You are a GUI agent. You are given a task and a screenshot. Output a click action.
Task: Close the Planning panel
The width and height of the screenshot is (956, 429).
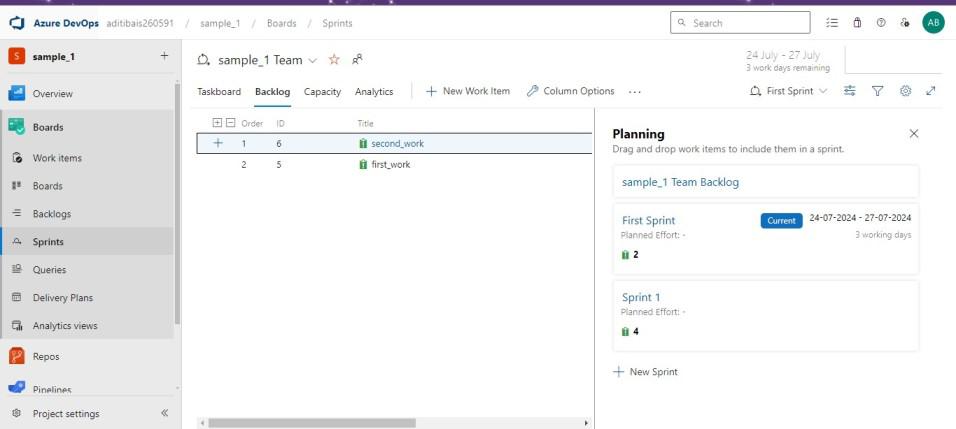[913, 133]
